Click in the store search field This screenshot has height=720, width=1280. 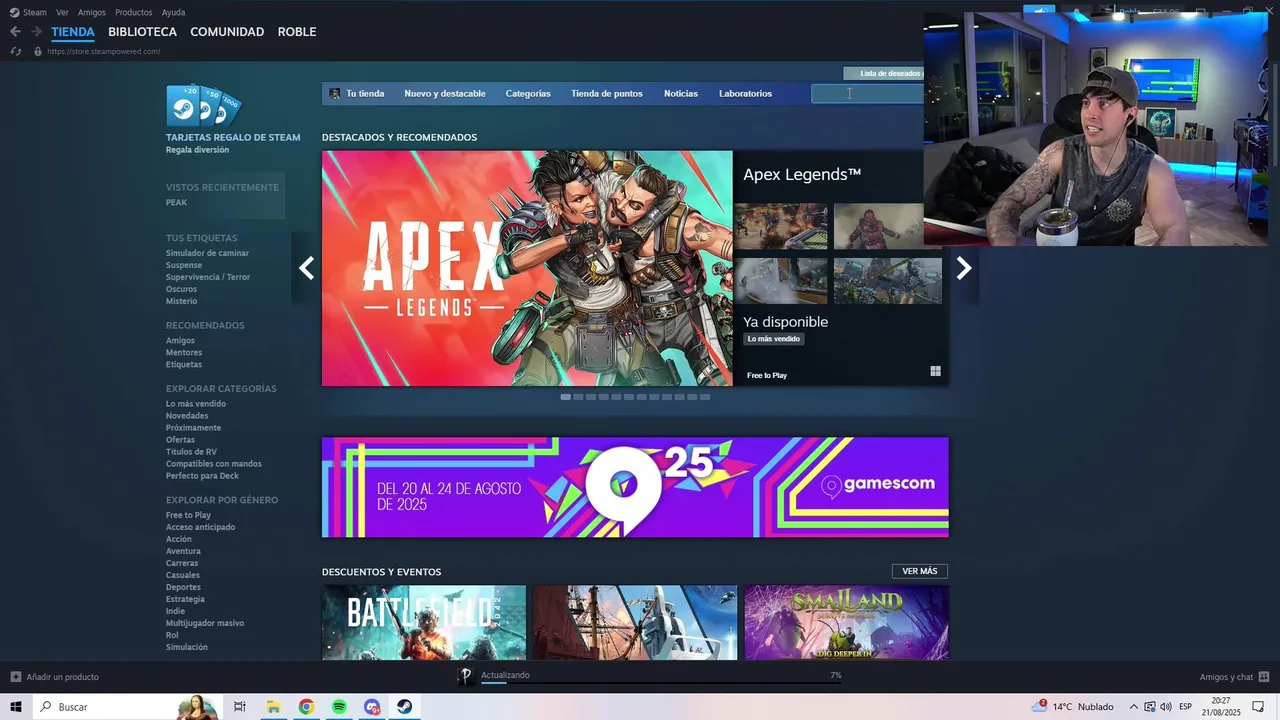pyautogui.click(x=867, y=94)
